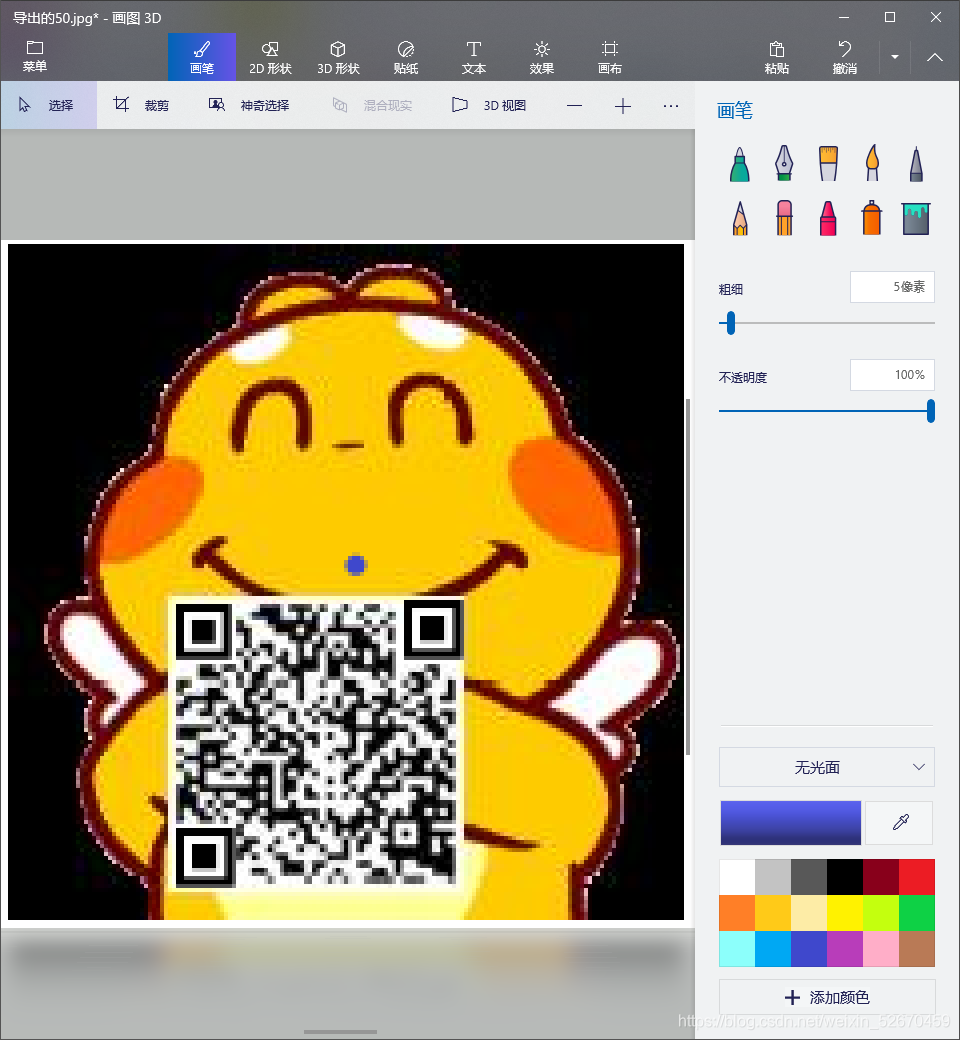
Task: Open the 贴纸 stickers tab
Action: (405, 57)
